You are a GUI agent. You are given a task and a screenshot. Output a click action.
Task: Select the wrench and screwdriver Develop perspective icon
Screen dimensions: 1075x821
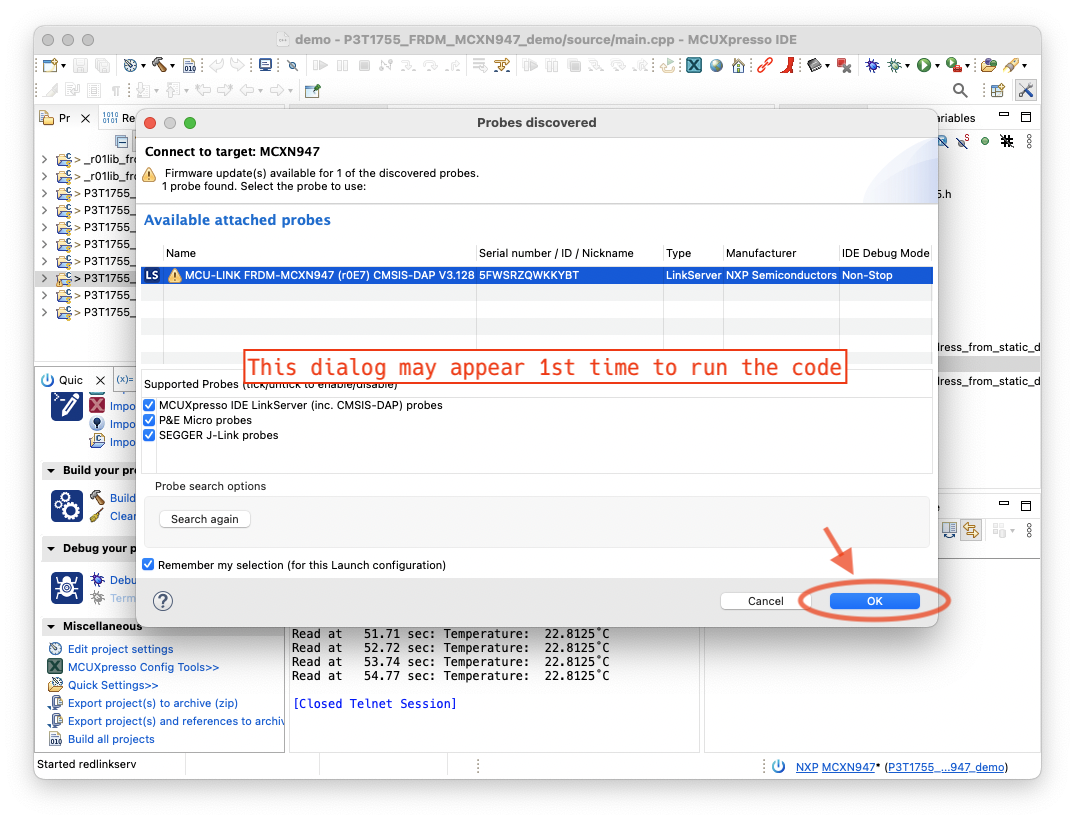click(x=1026, y=90)
